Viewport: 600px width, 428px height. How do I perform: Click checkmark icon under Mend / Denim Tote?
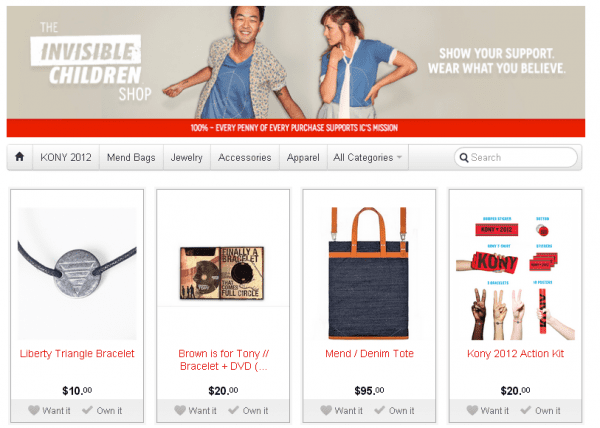click(380, 410)
